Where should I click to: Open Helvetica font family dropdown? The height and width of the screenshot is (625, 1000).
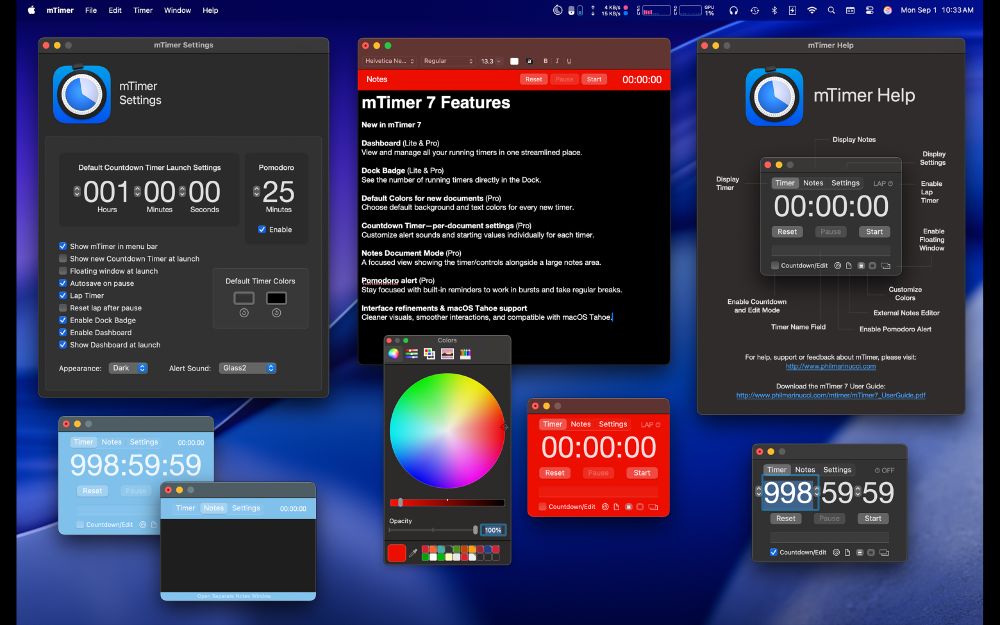(389, 61)
